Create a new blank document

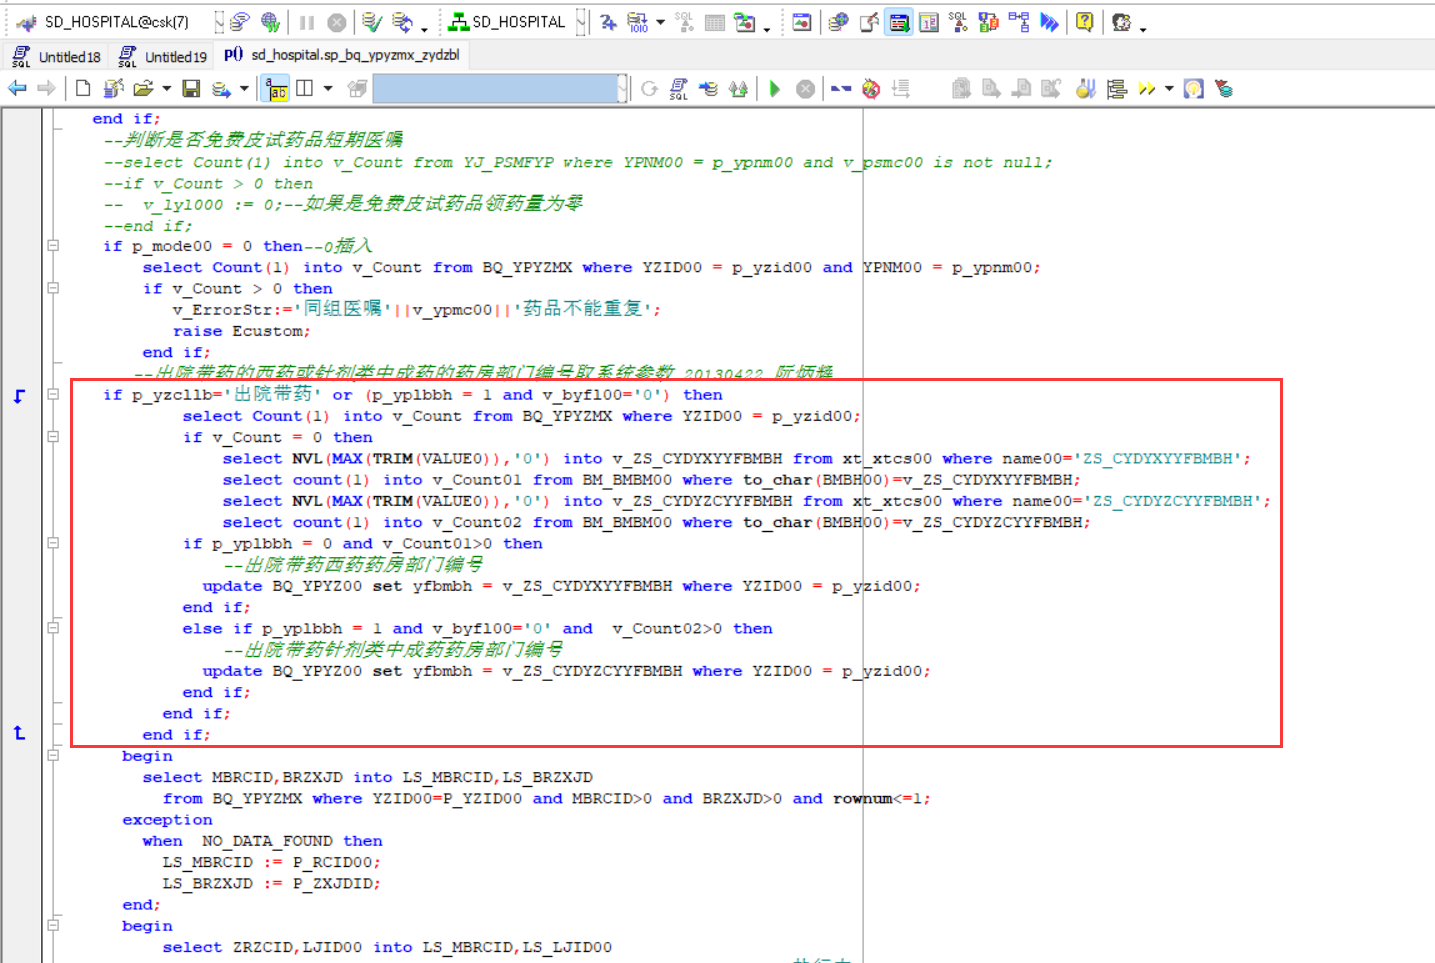pyautogui.click(x=83, y=89)
